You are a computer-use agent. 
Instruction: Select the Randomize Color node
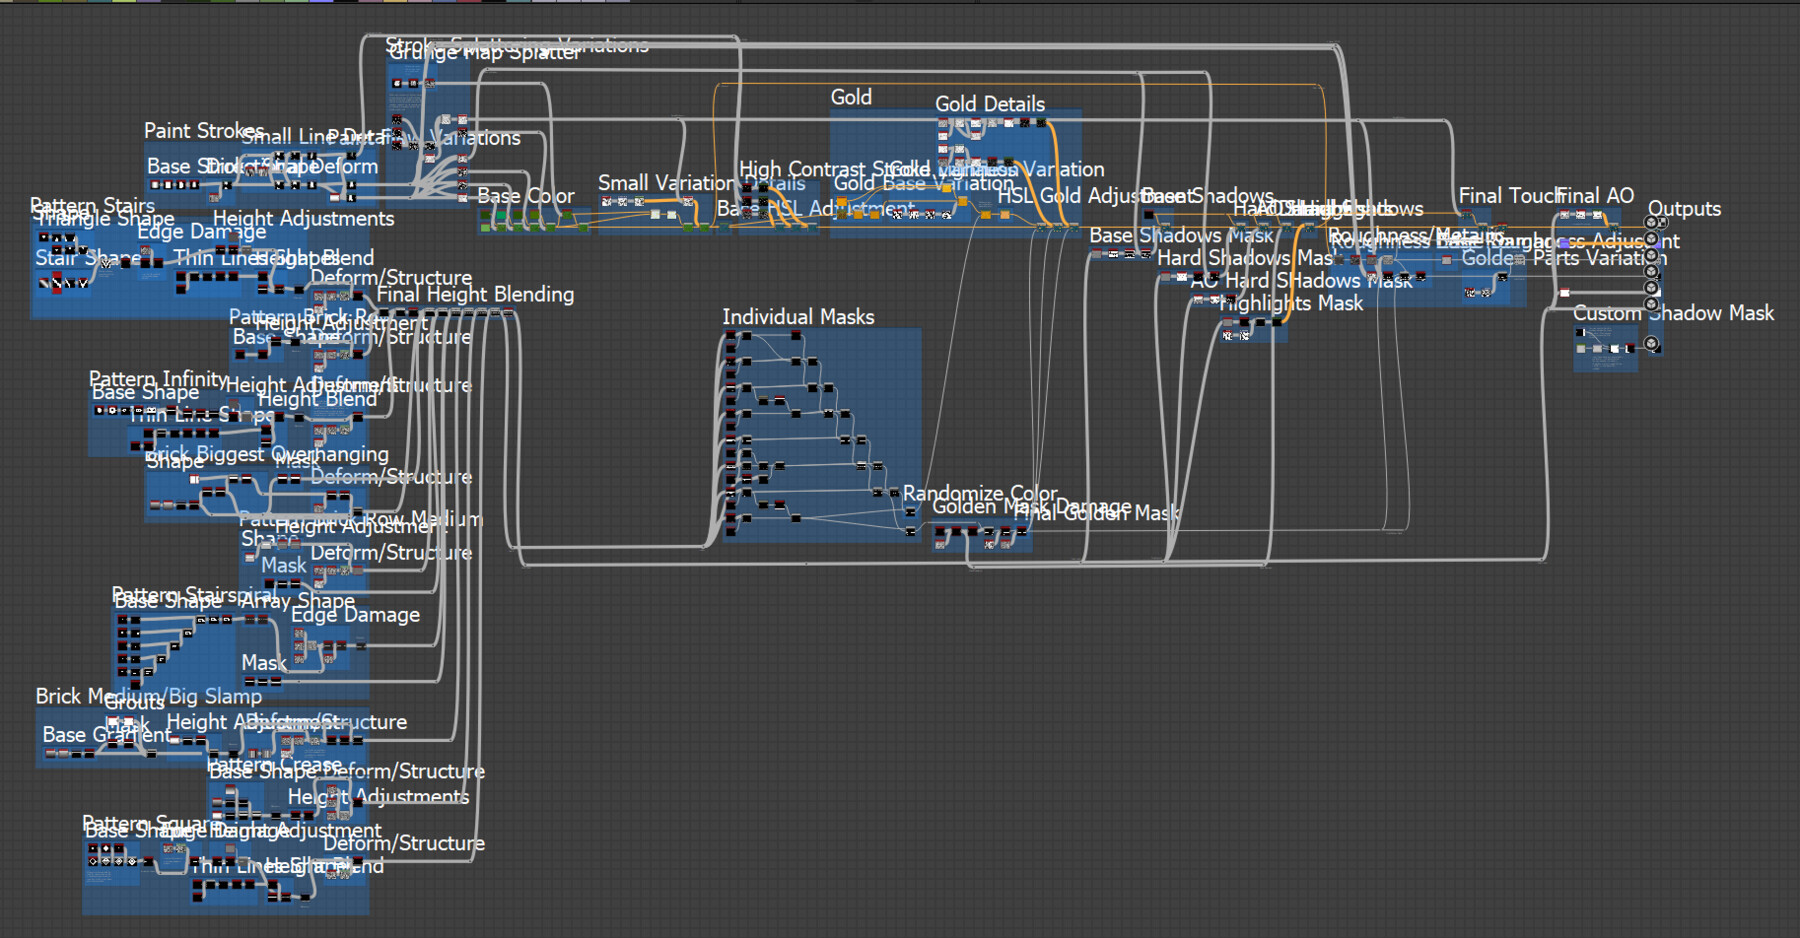coord(910,511)
